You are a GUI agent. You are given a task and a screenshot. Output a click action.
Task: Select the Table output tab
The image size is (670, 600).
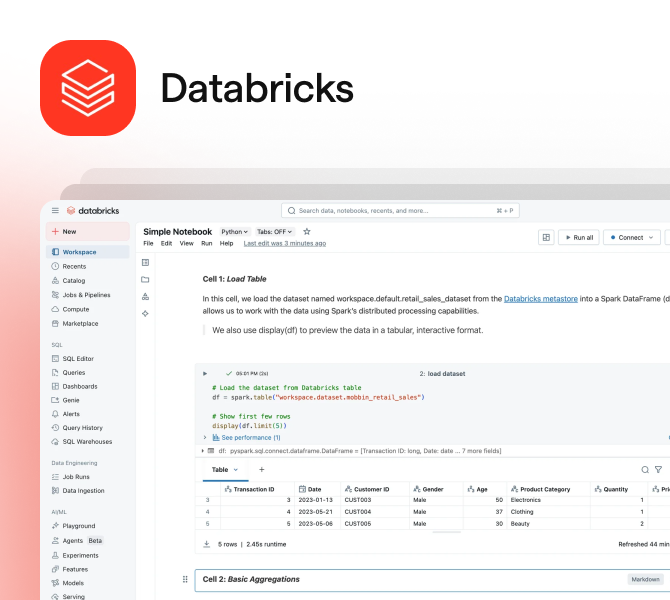tap(220, 470)
